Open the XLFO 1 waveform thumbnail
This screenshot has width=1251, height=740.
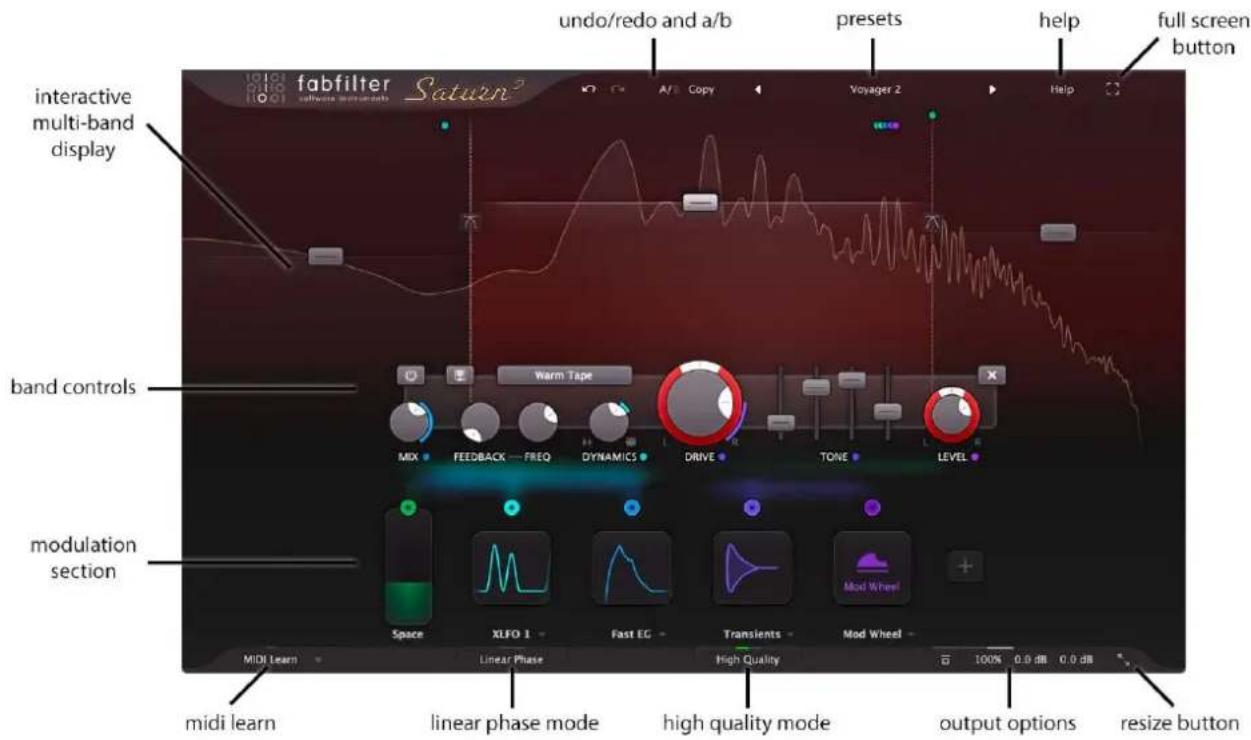pos(511,568)
